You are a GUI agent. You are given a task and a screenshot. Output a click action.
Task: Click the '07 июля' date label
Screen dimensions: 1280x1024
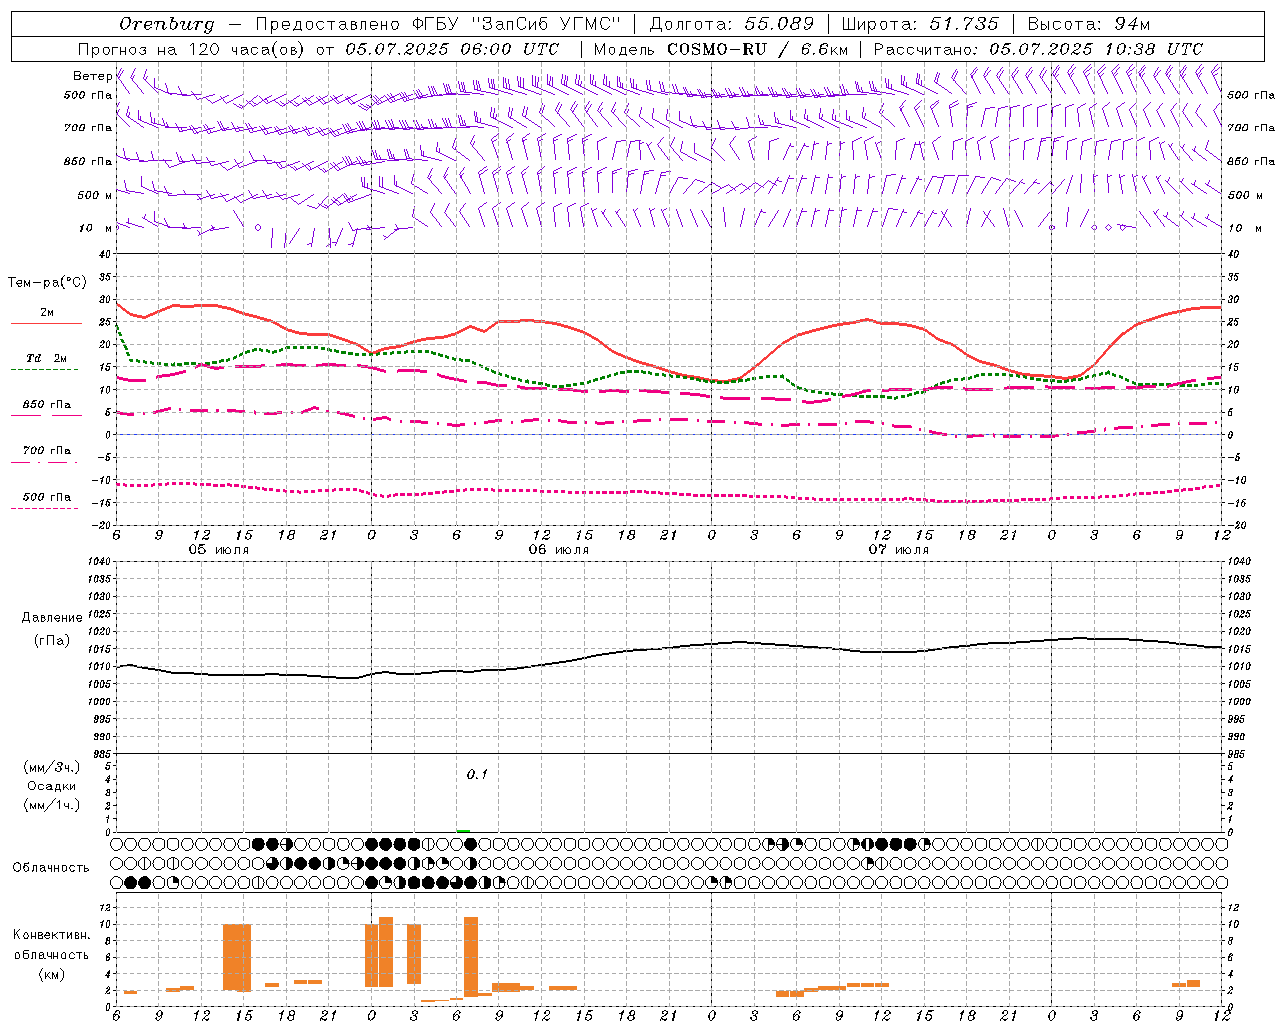899,550
